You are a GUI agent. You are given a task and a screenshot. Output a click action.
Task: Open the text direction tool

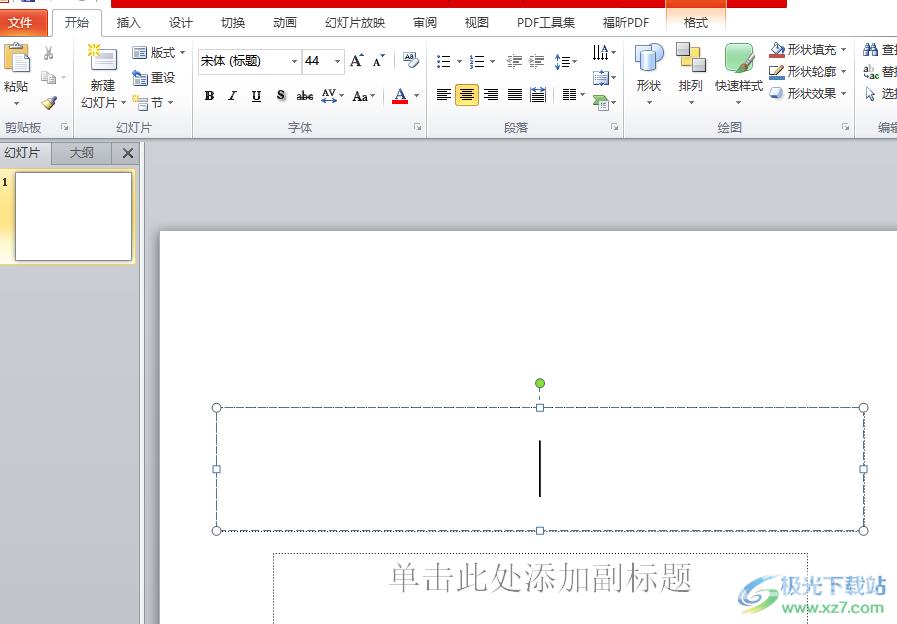(604, 53)
